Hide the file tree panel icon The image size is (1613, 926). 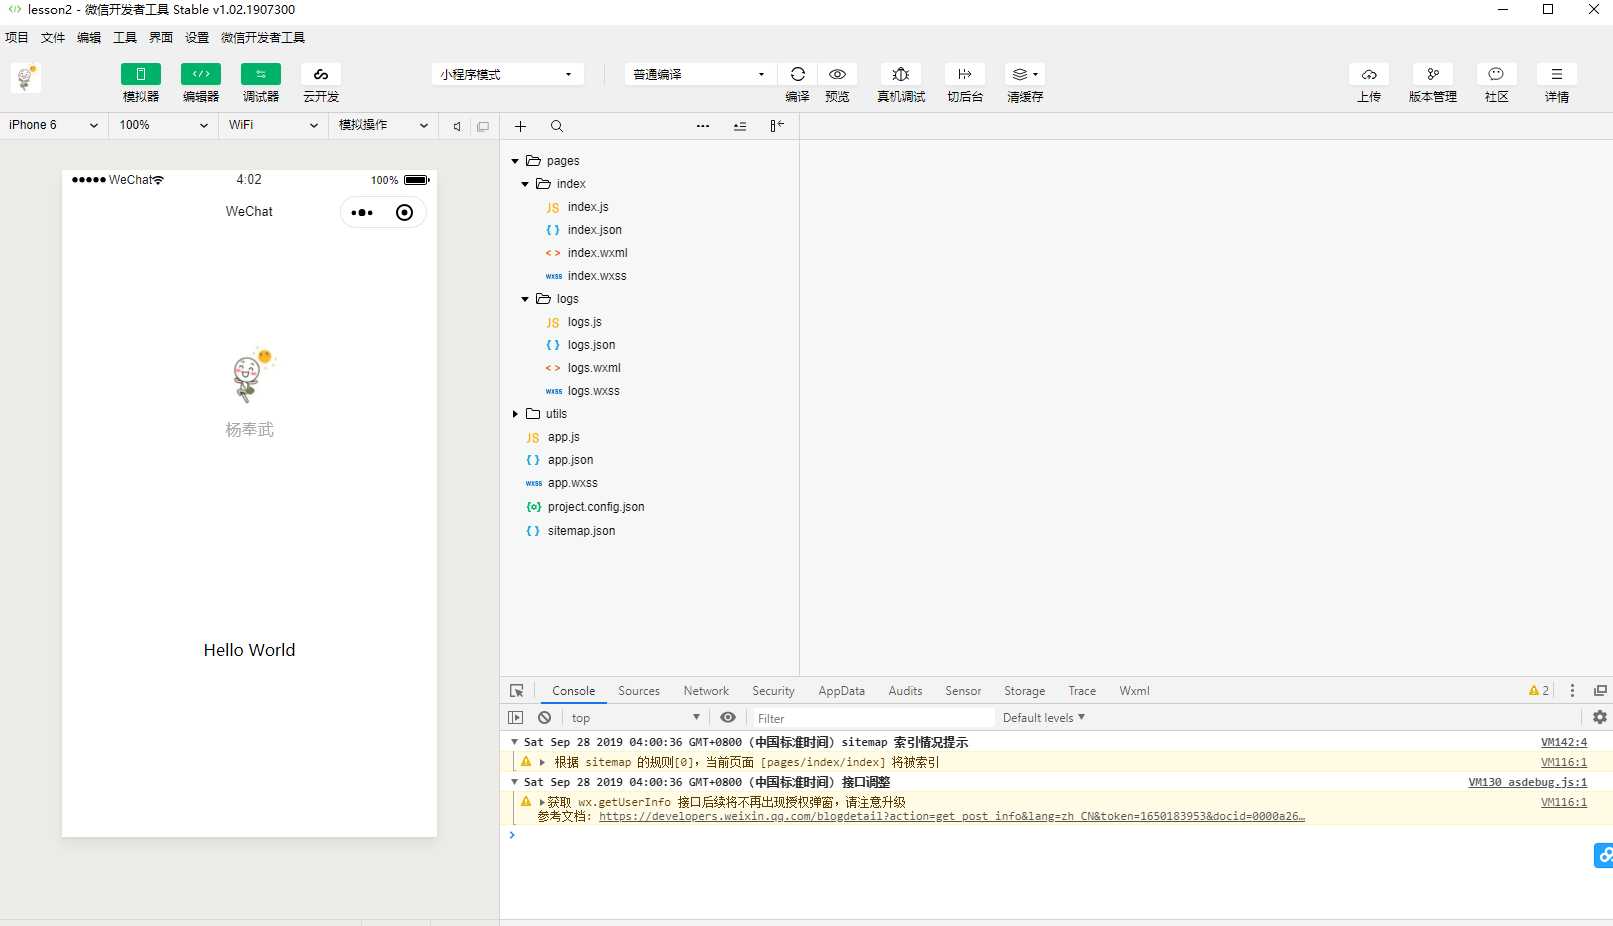coord(777,126)
